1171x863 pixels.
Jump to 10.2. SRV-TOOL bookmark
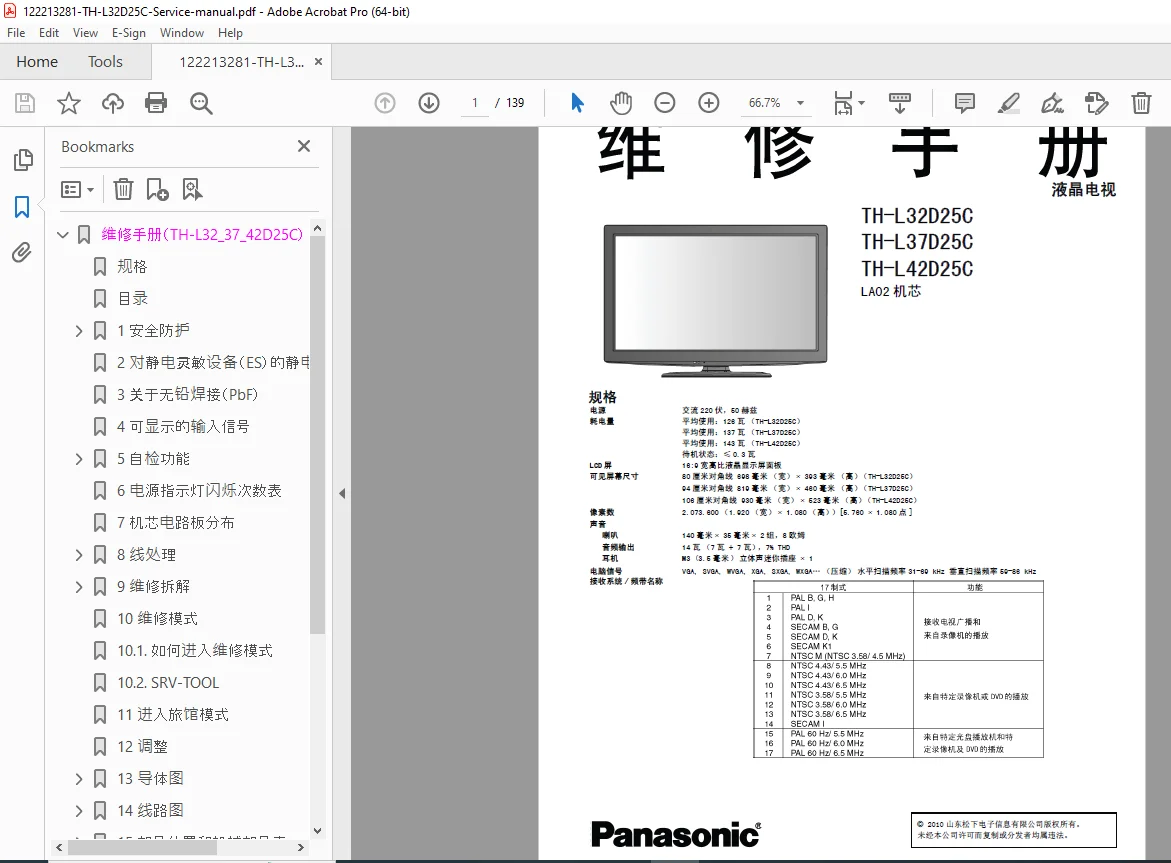[x=168, y=683]
